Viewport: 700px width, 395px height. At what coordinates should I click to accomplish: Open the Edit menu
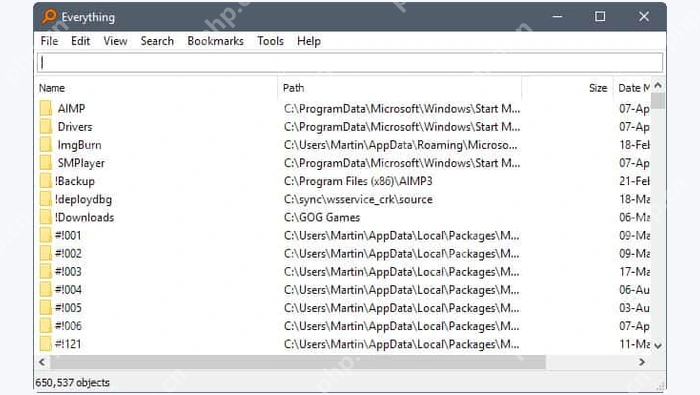coord(80,41)
